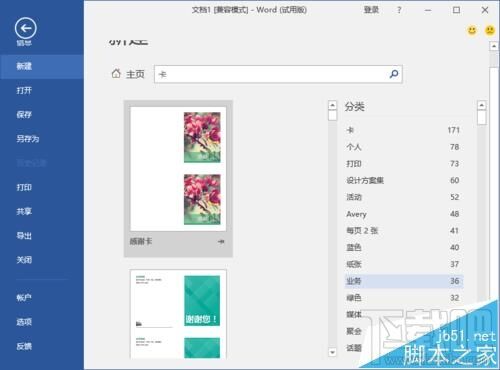Click template list scrollbar up arrow
The height and width of the screenshot is (370, 500).
(x=332, y=105)
